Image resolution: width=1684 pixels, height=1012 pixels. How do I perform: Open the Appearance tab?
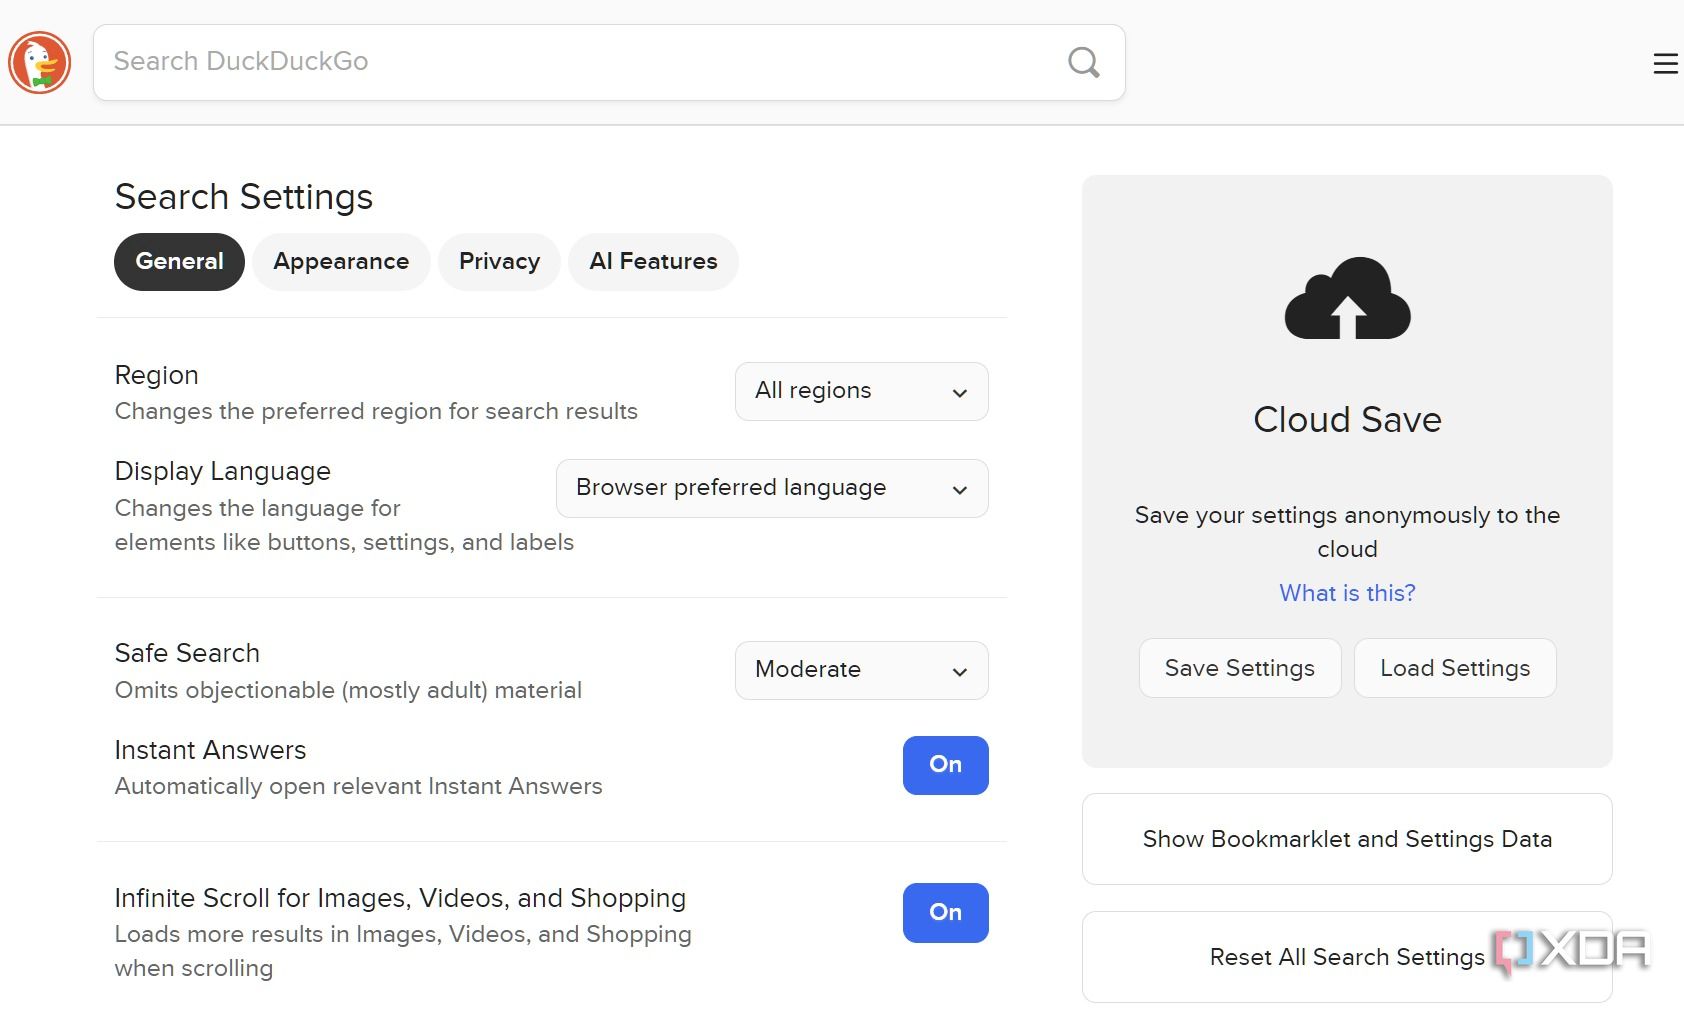341,262
